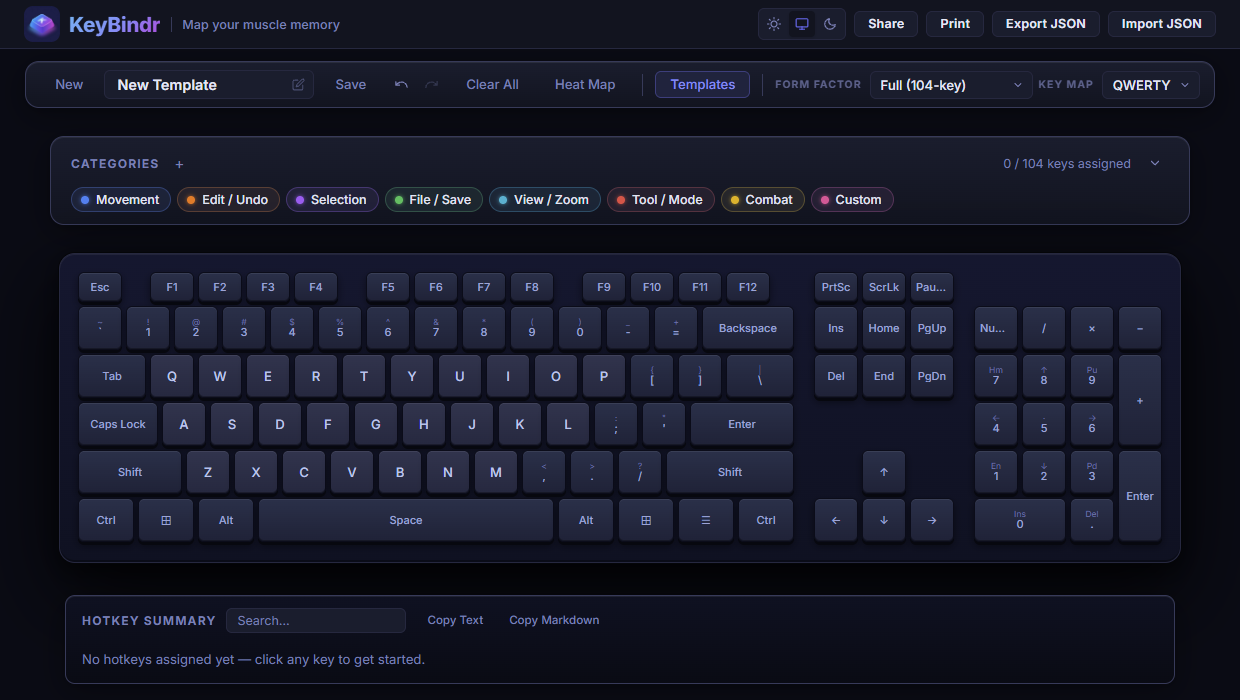Click Export JSON button

(x=1046, y=24)
